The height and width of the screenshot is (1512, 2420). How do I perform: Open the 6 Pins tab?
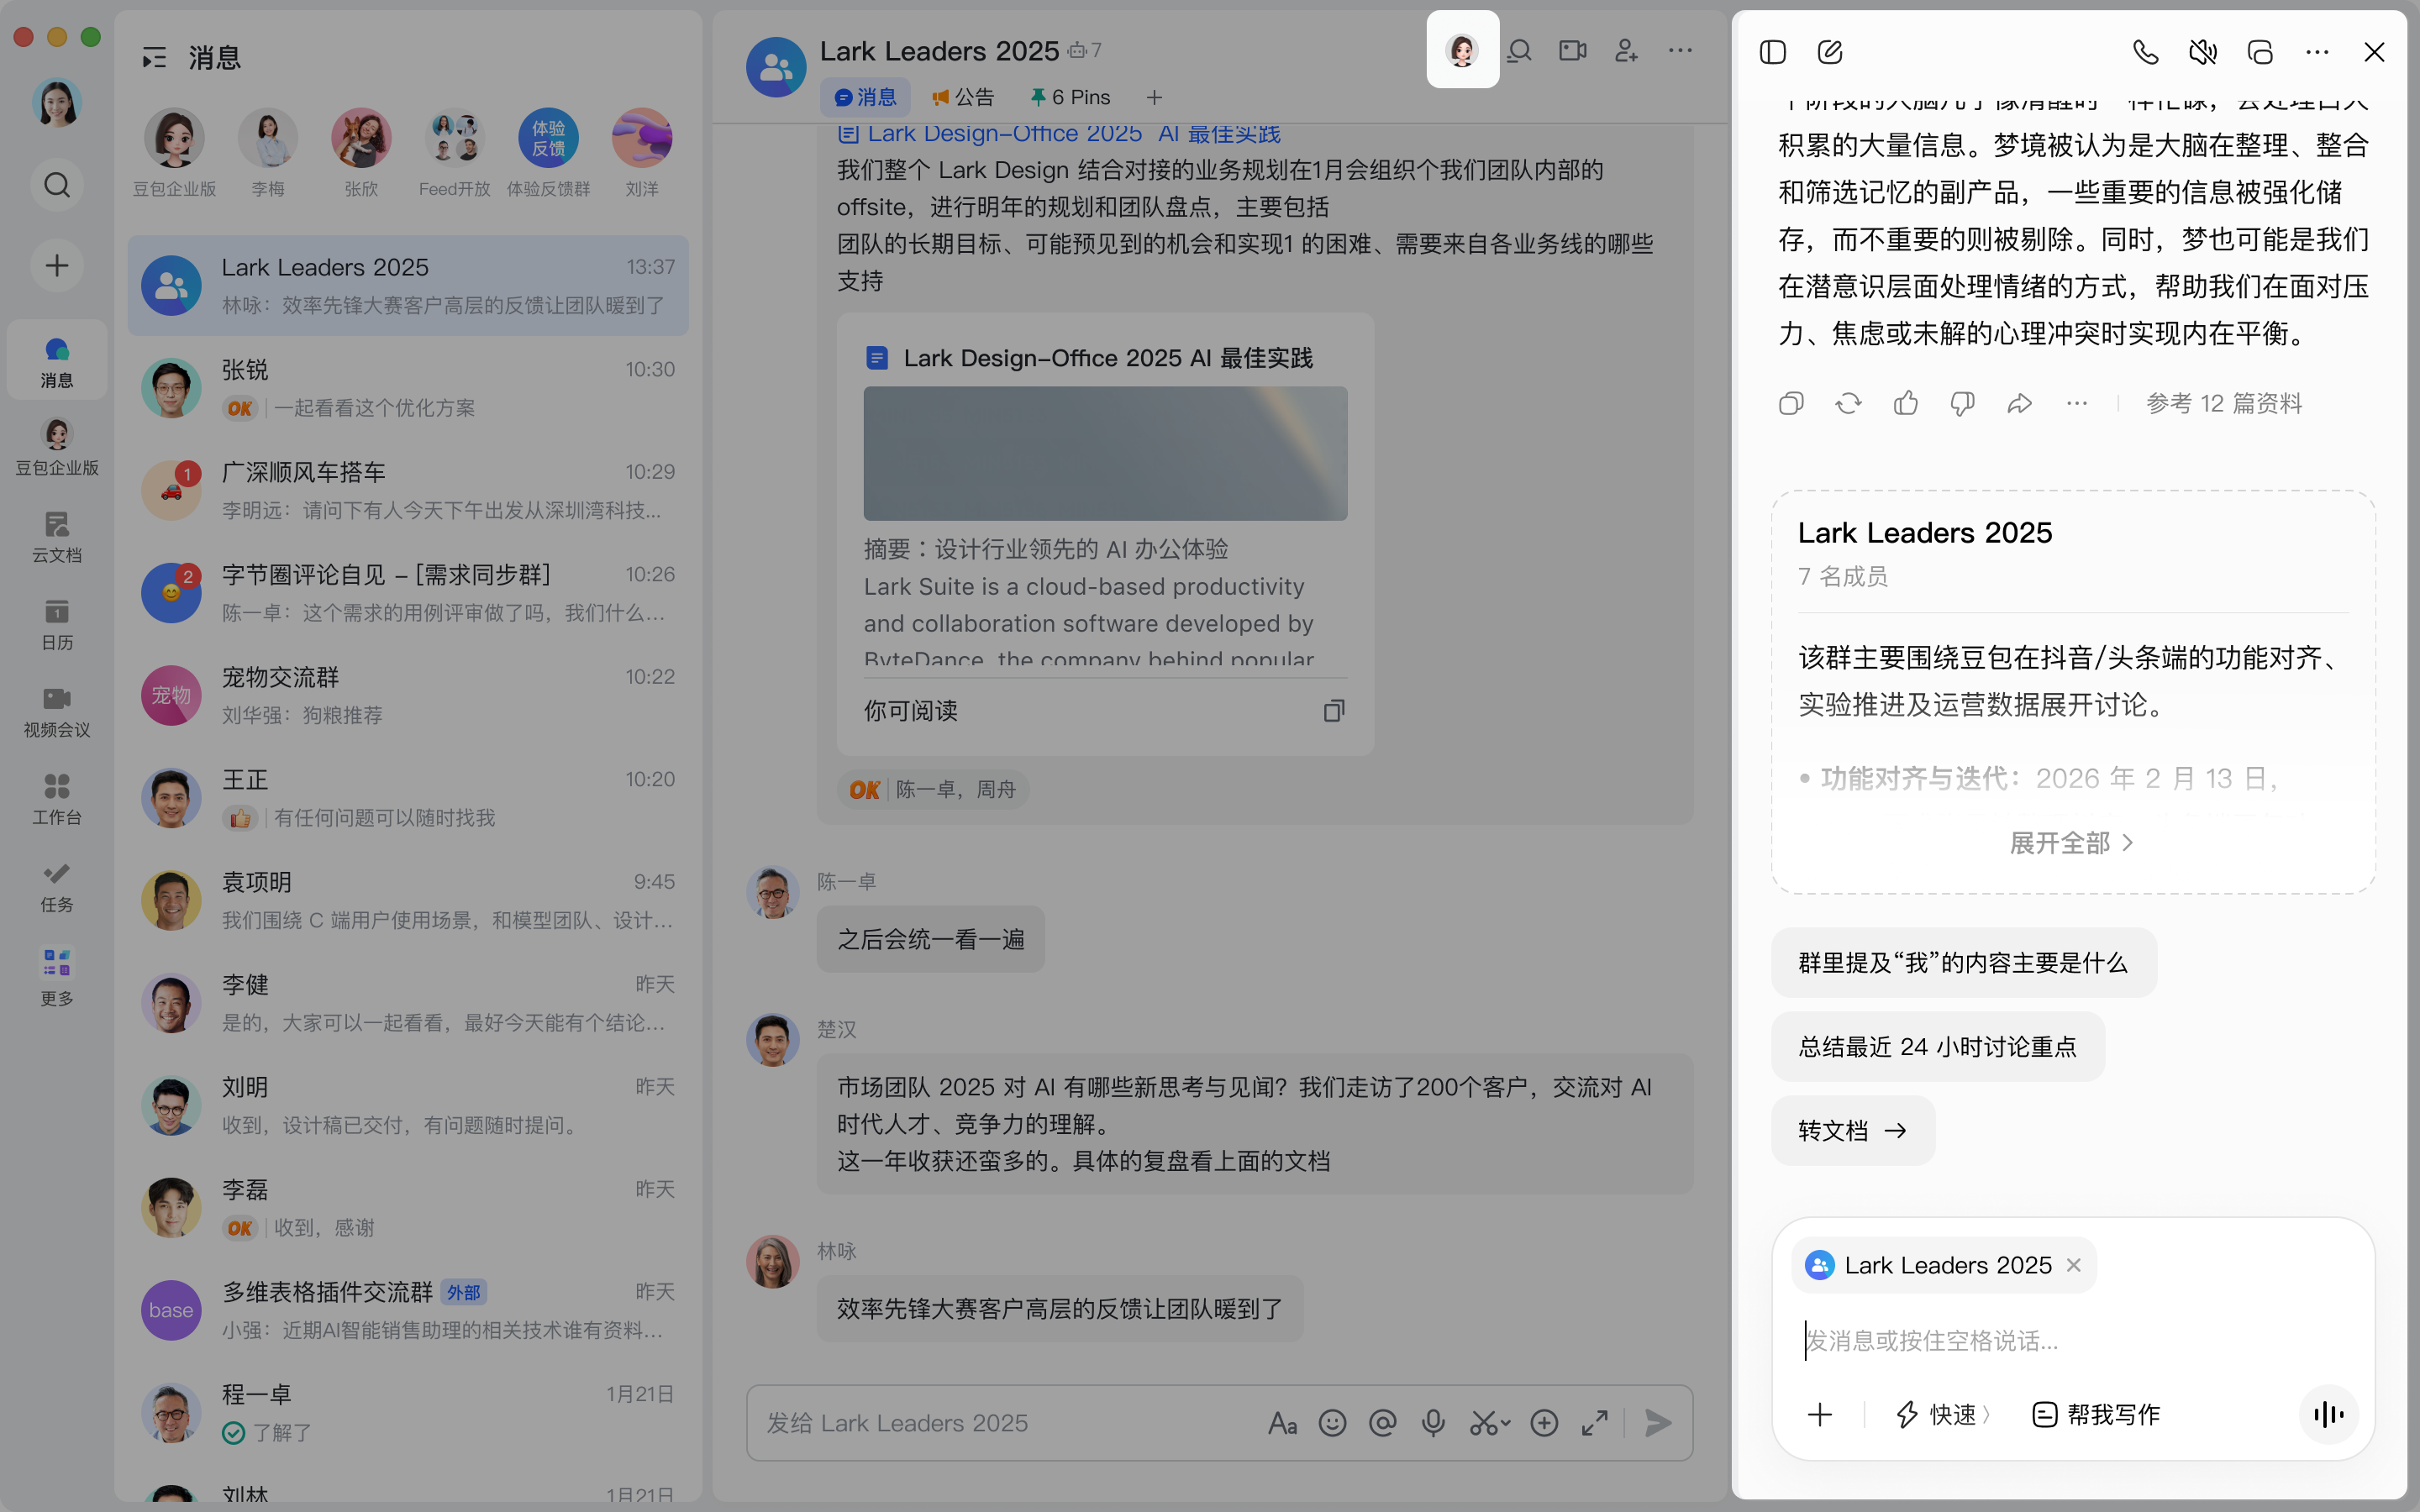pos(1070,97)
